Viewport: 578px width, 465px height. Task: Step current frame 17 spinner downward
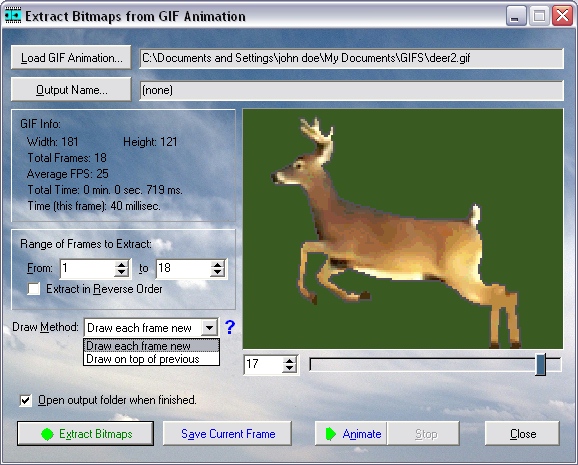(290, 369)
